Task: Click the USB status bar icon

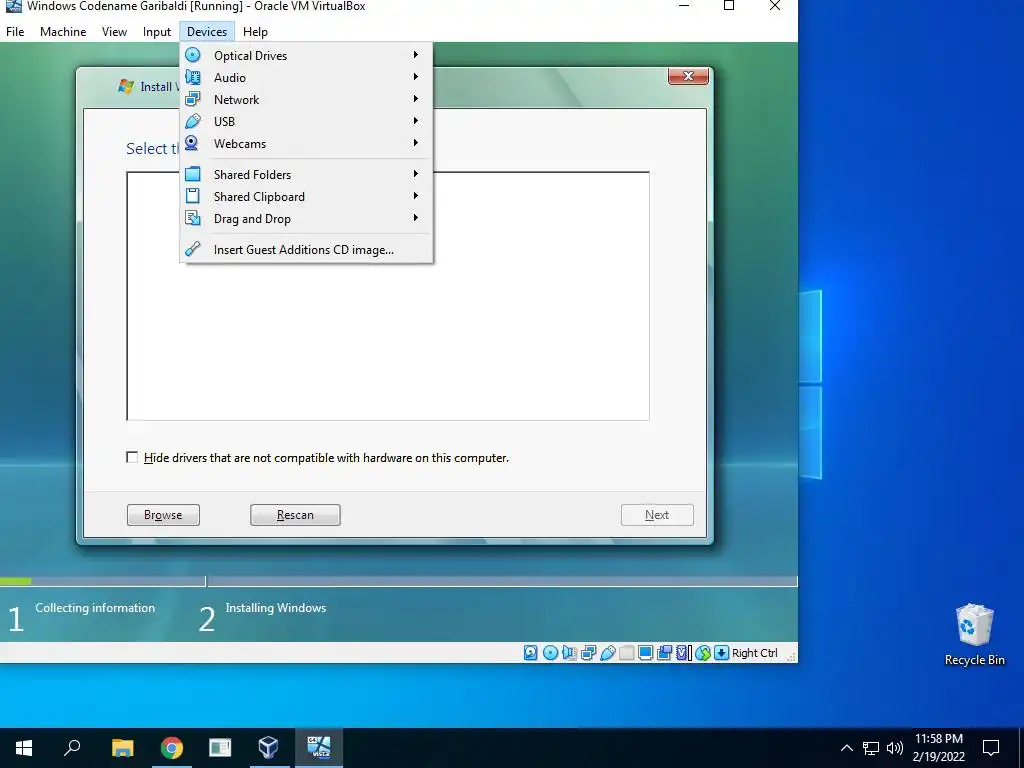Action: tap(607, 652)
